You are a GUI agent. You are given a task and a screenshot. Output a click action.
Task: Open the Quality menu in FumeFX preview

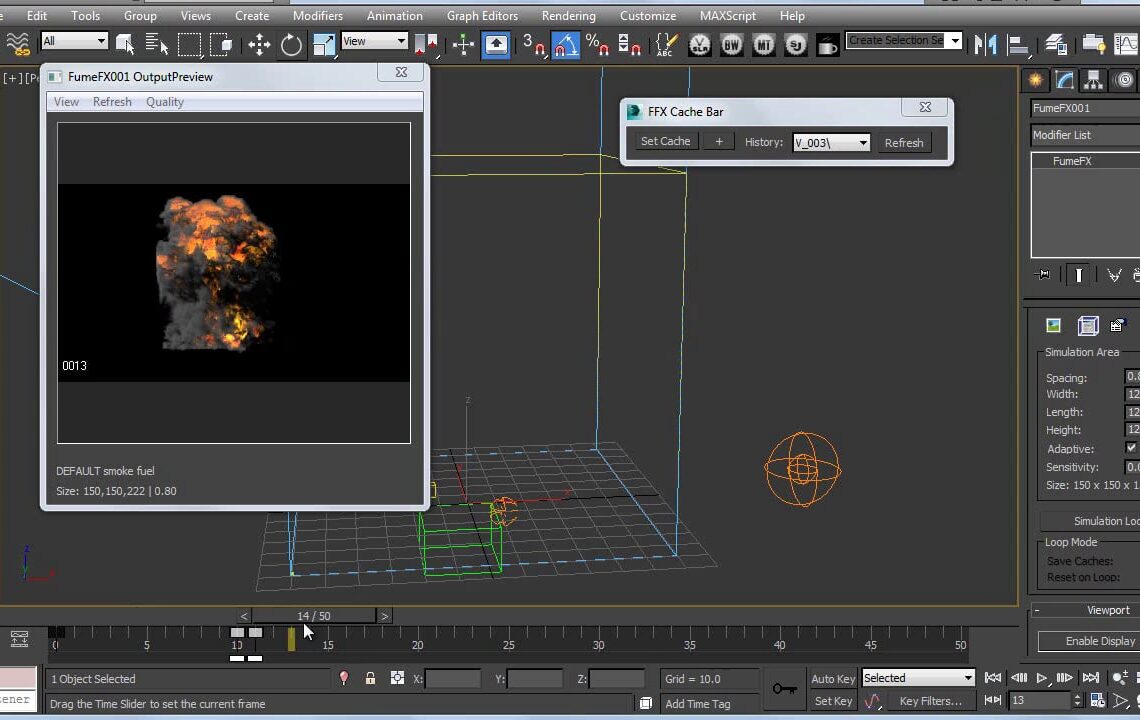tap(164, 101)
